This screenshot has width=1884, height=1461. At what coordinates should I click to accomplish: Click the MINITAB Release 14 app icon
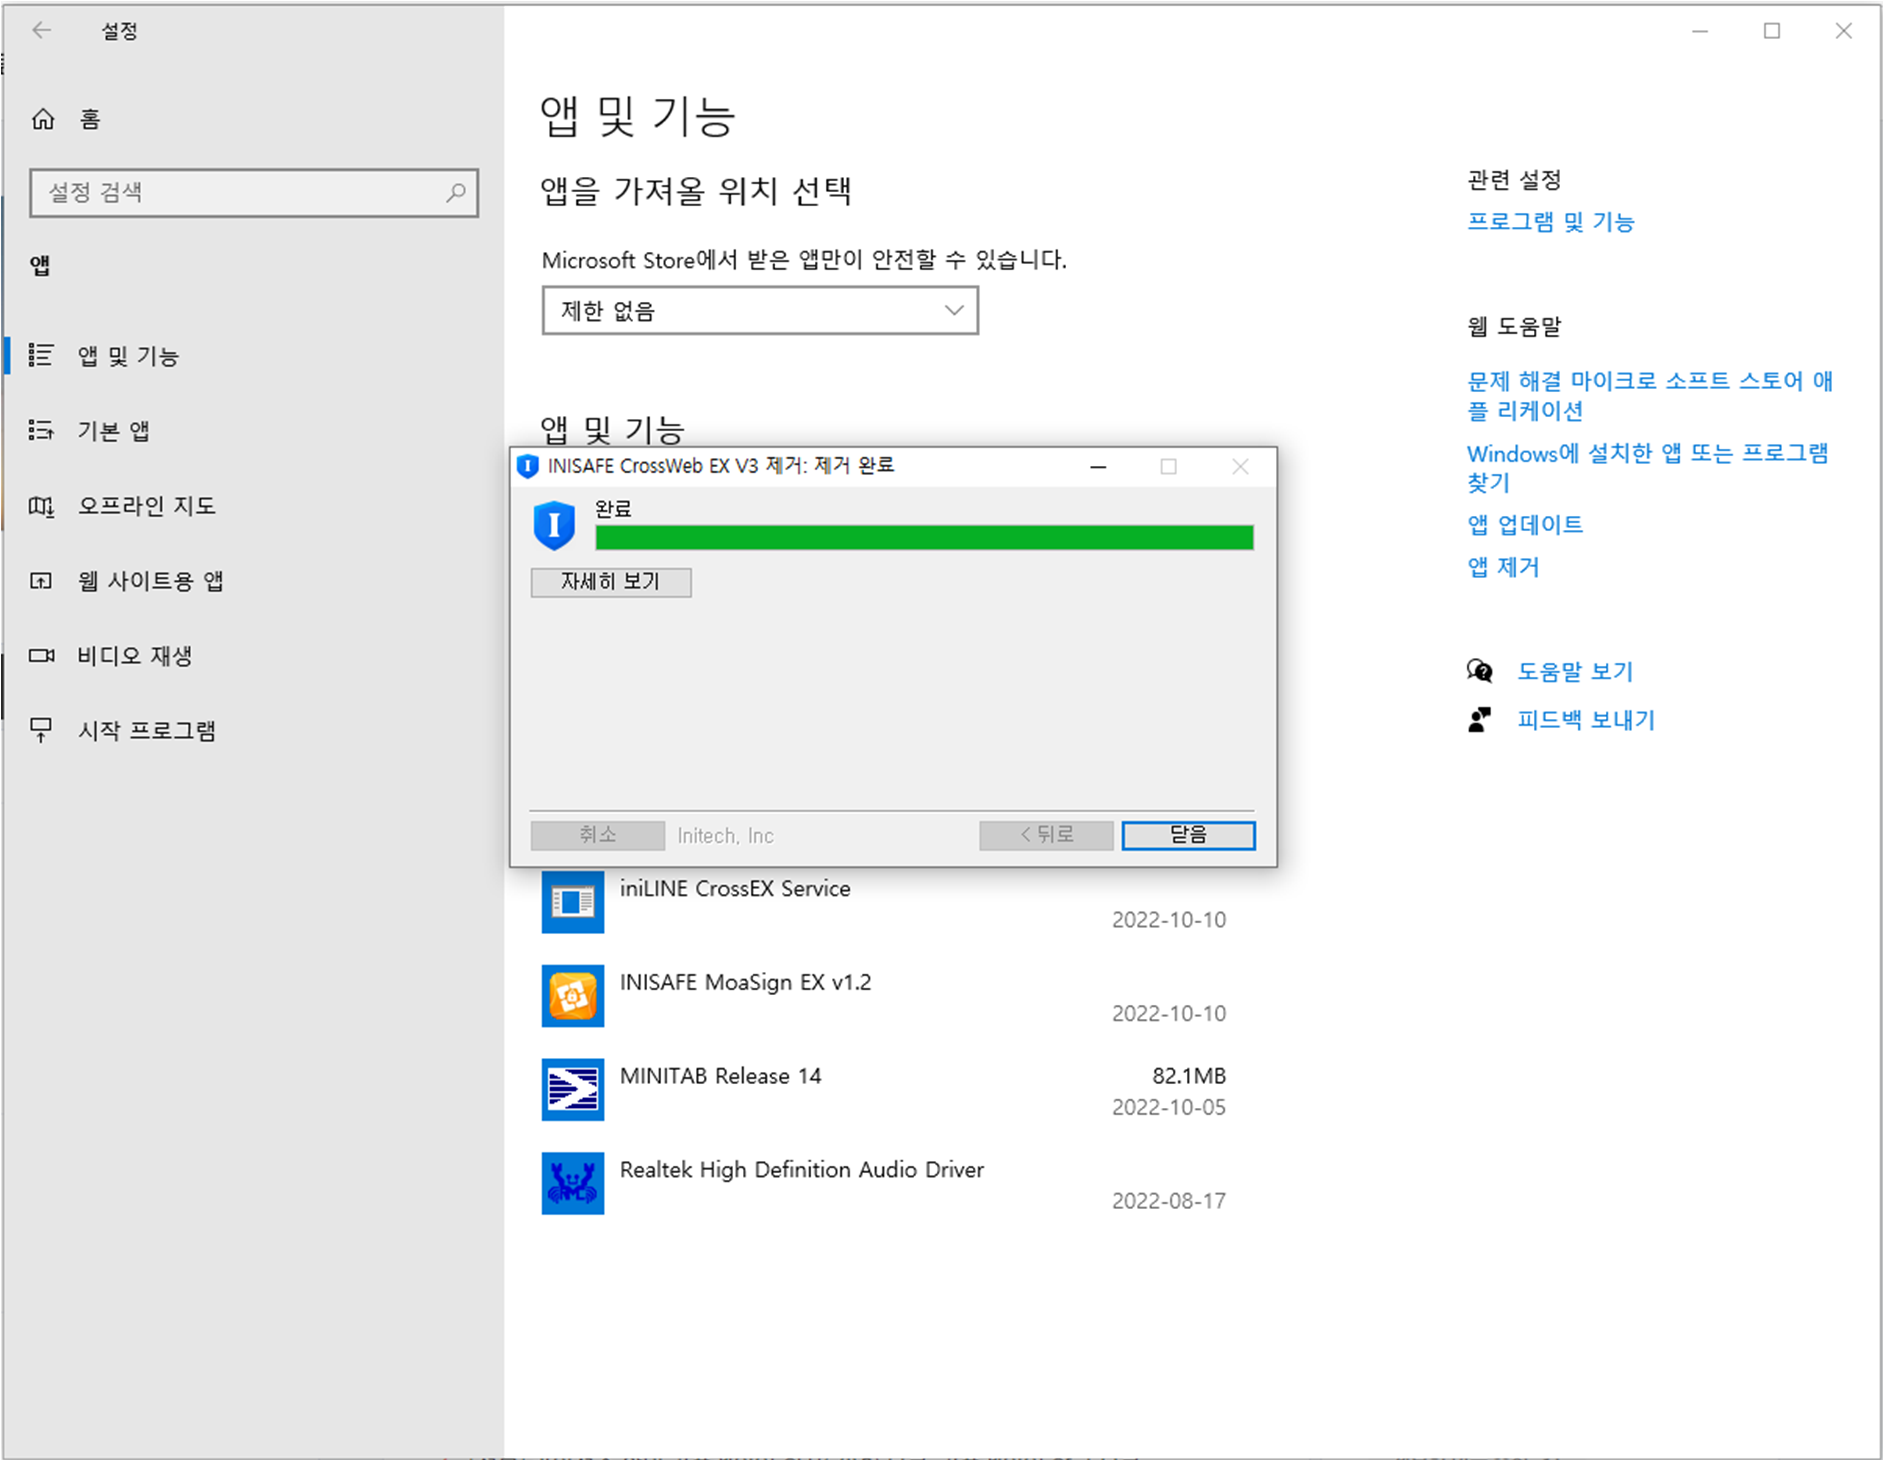(573, 1089)
